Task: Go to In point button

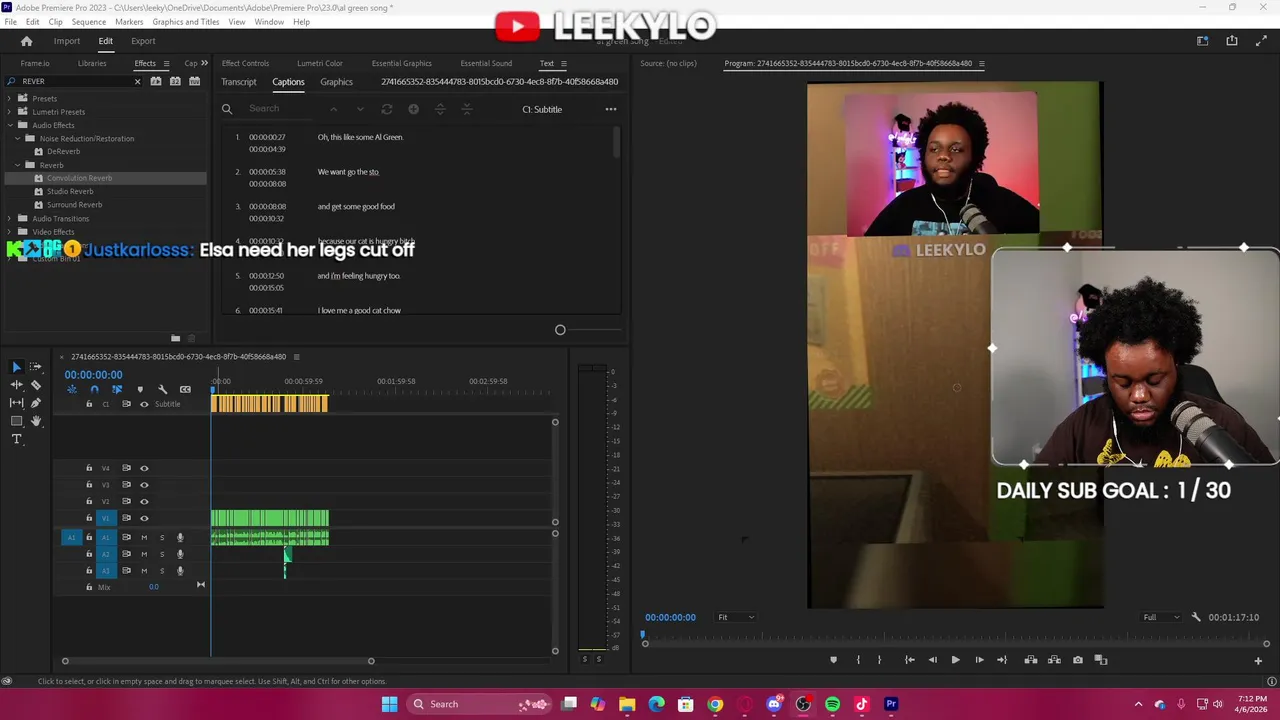Action: [909, 660]
